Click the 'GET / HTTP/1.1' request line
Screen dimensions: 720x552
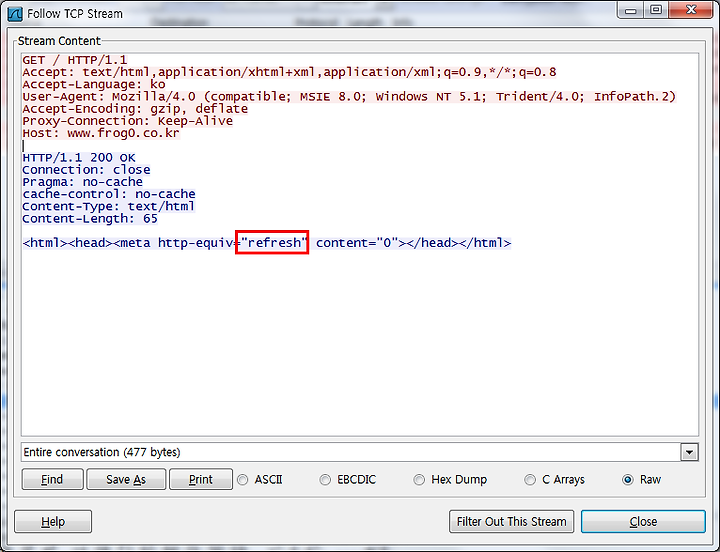pos(75,60)
